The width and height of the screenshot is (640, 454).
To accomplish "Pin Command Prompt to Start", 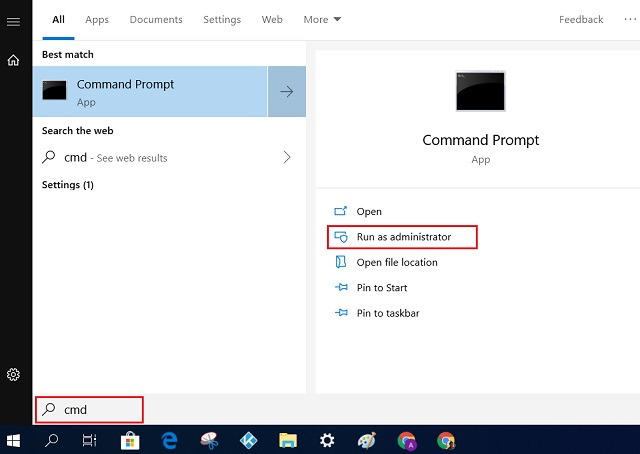I will (x=382, y=288).
